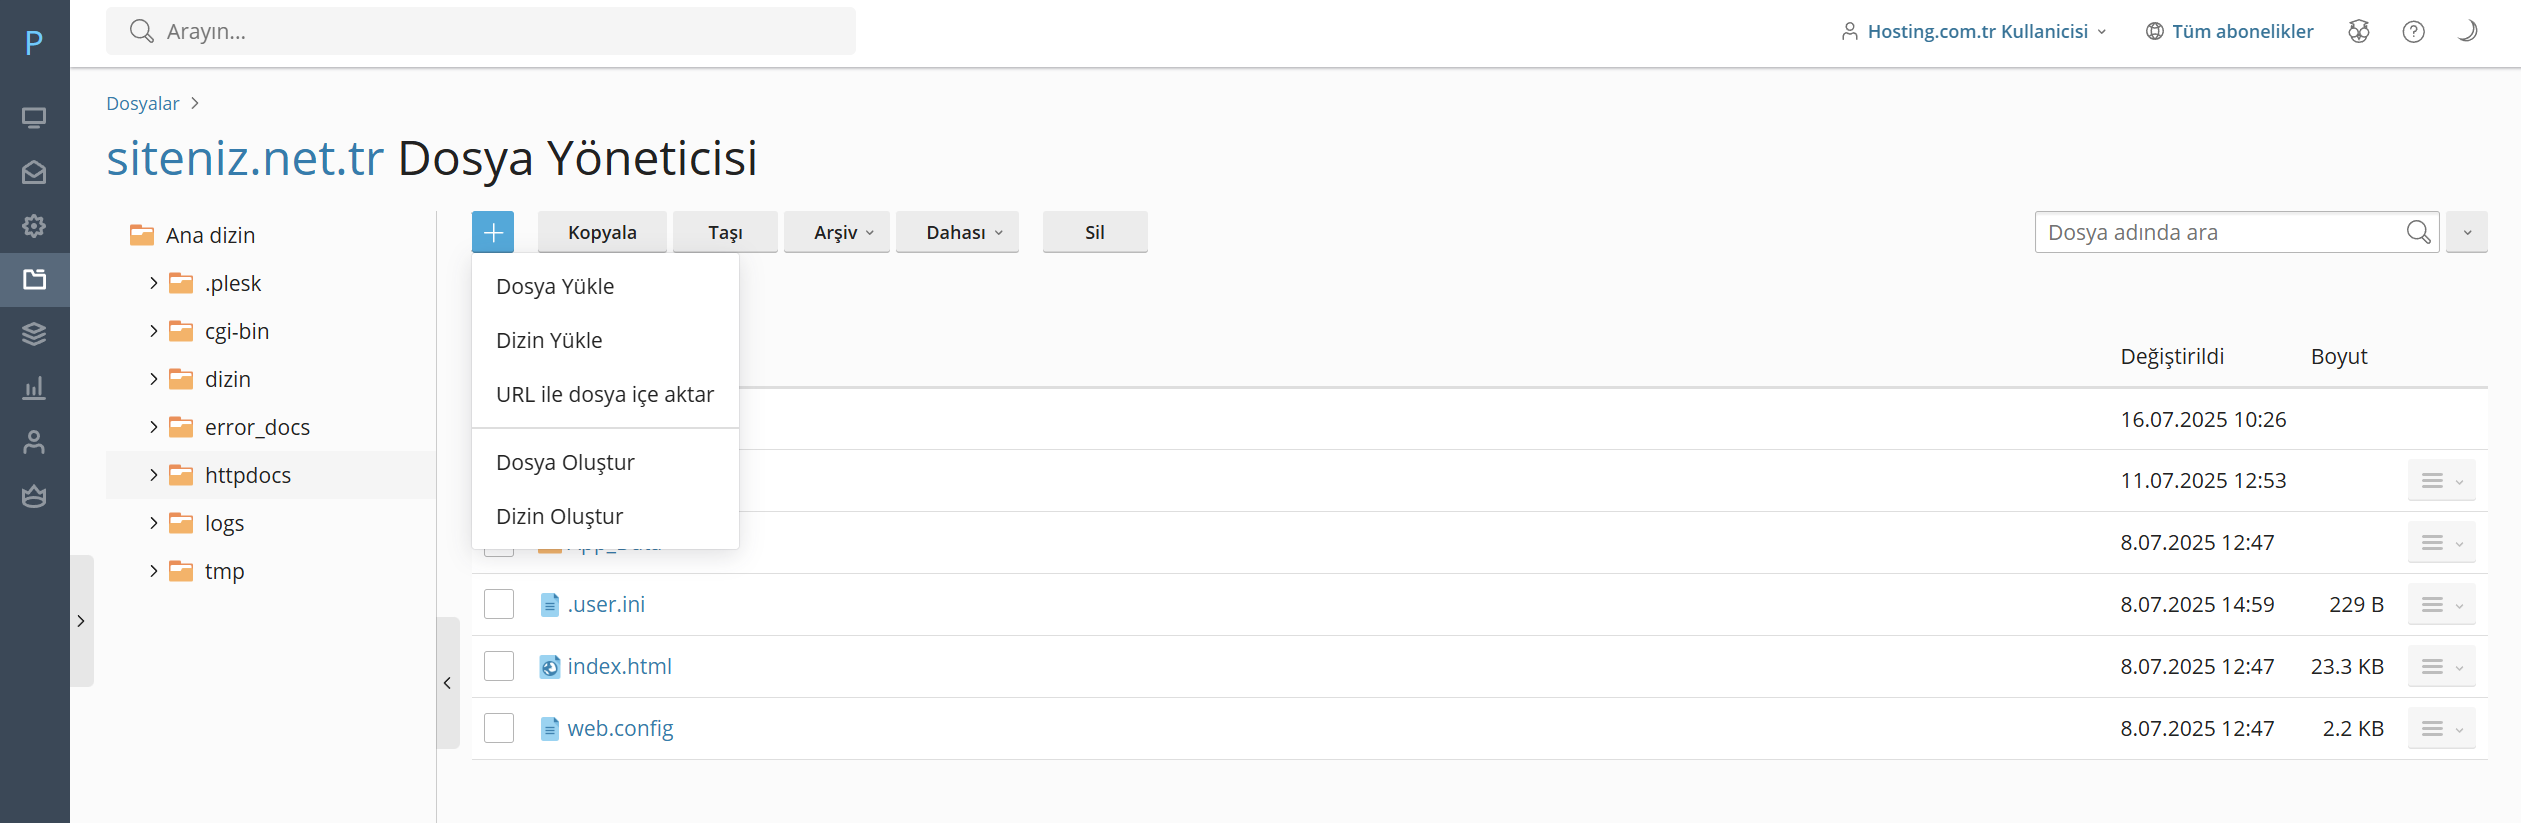
Task: Select the index.html checkbox
Action: pyautogui.click(x=499, y=666)
